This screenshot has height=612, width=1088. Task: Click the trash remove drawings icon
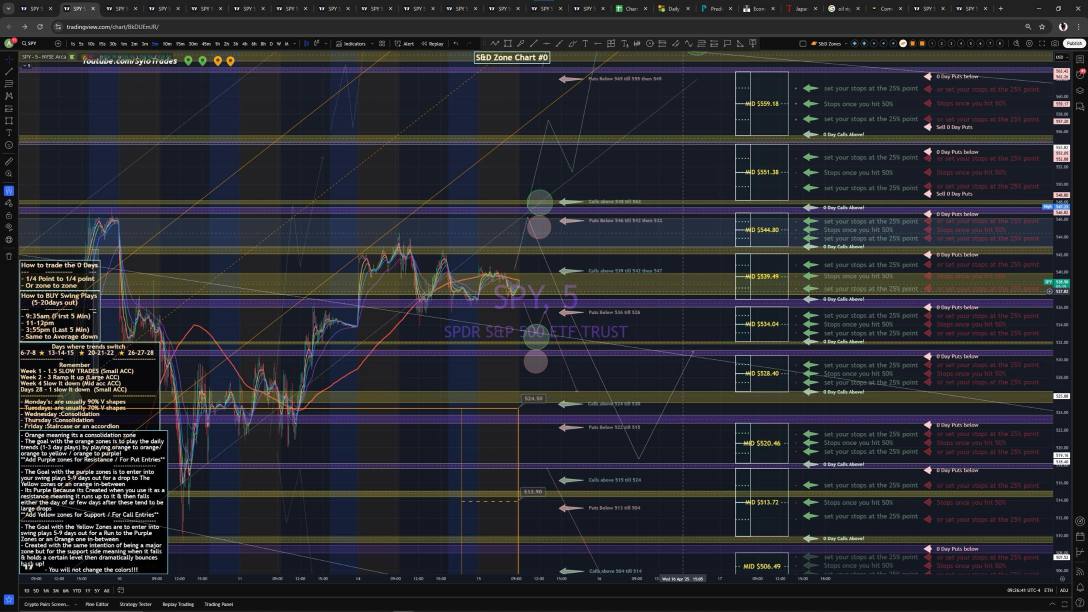pos(8,256)
